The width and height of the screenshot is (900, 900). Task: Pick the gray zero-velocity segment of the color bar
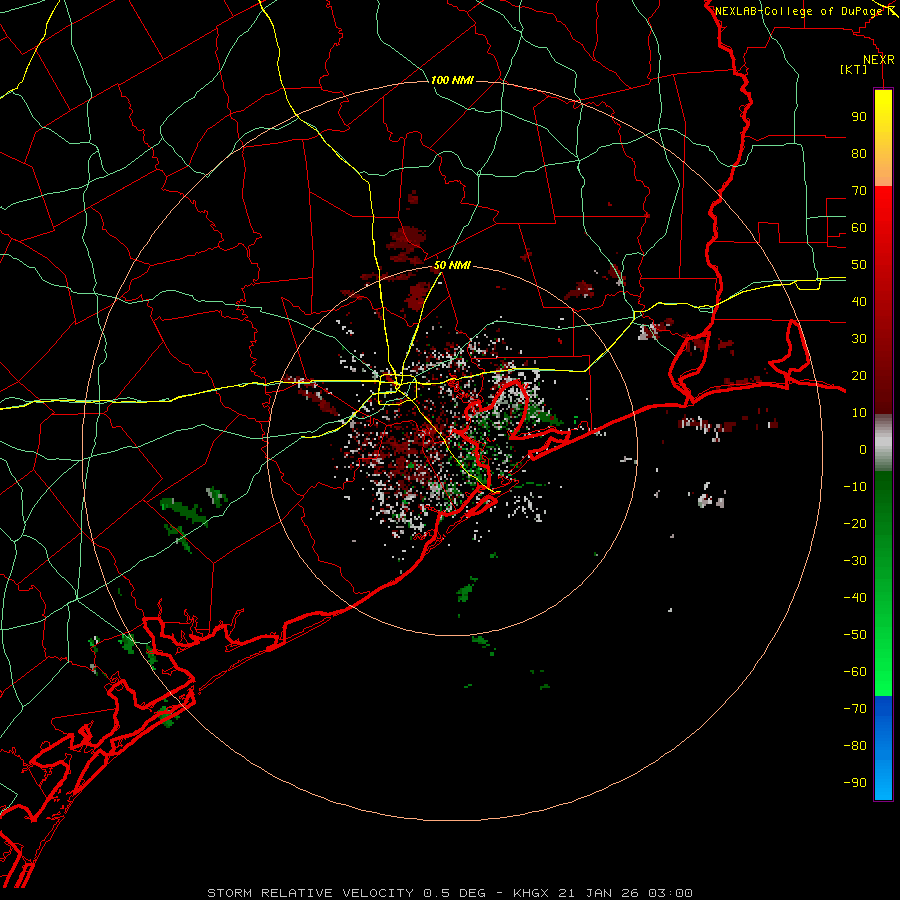pyautogui.click(x=883, y=443)
